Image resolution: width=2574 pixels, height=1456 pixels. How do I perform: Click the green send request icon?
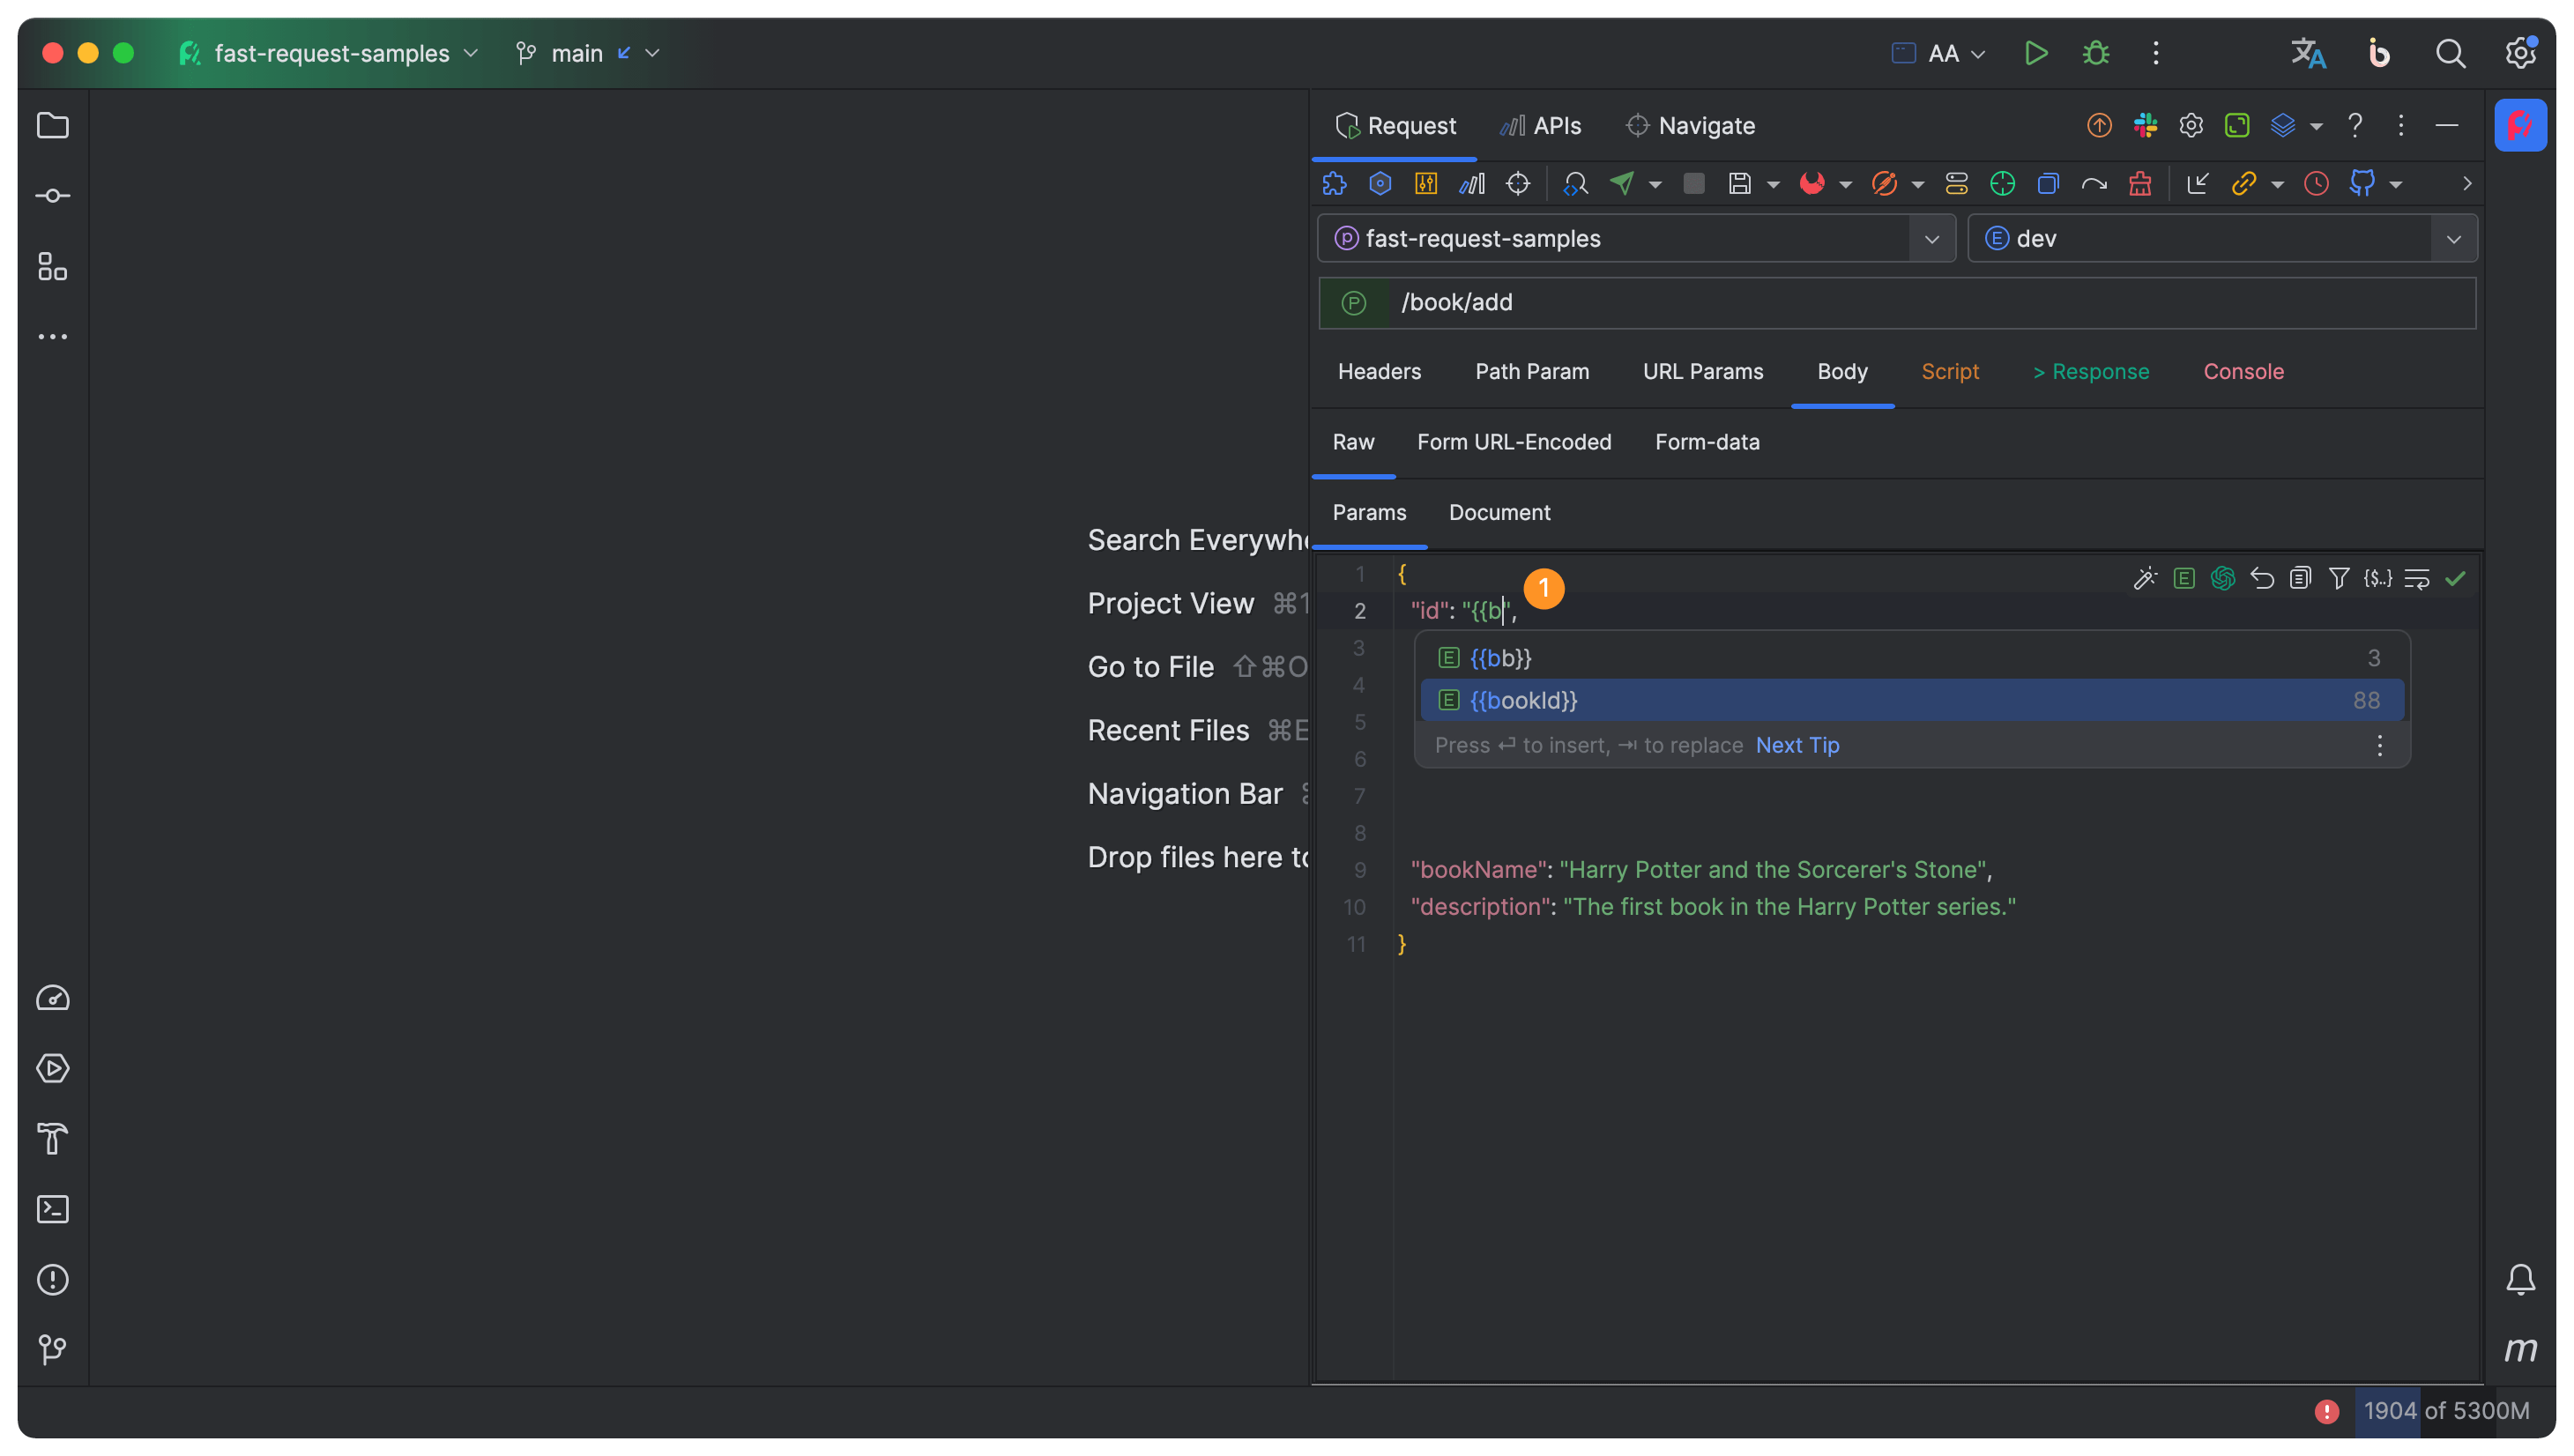pyautogui.click(x=1621, y=184)
